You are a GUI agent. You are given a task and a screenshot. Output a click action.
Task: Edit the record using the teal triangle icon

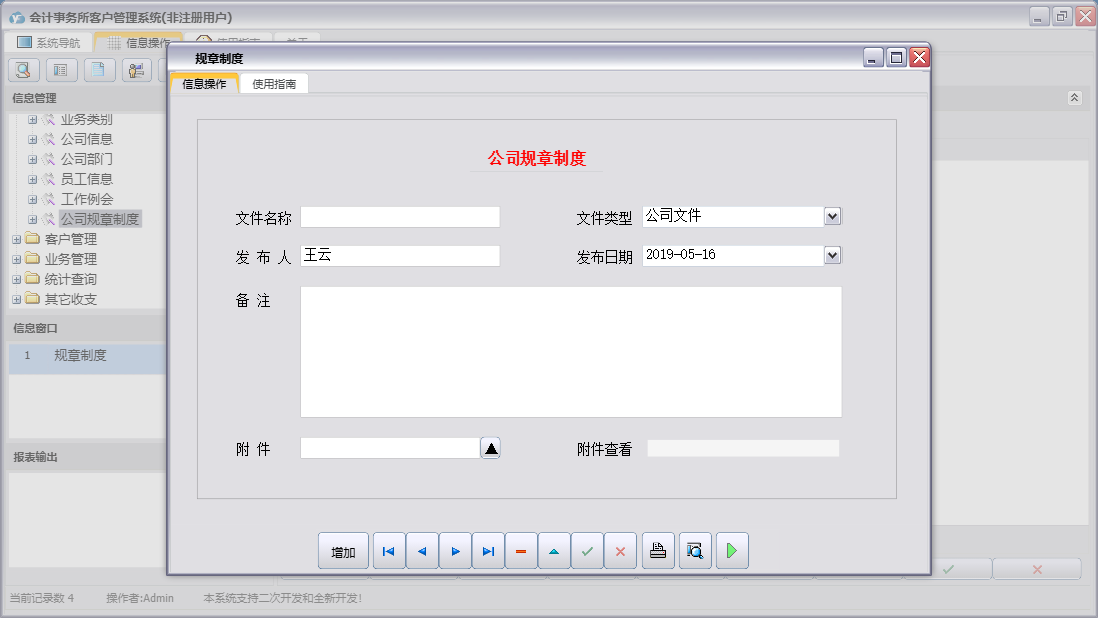pos(554,550)
